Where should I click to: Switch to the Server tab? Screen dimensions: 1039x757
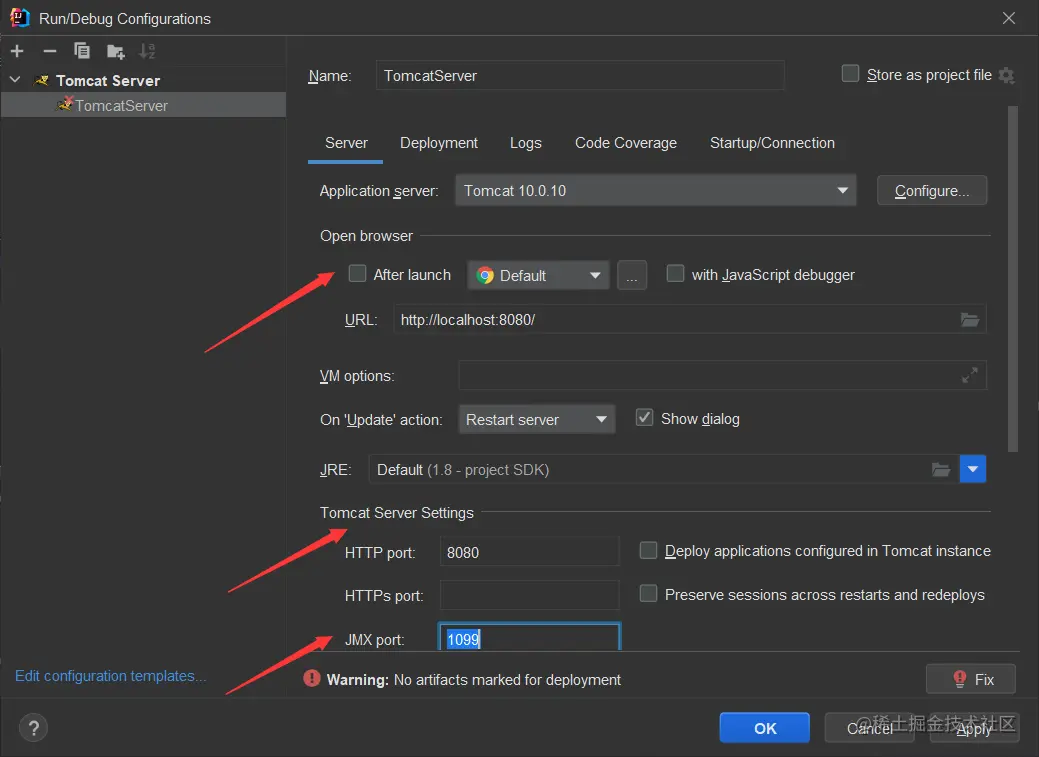coord(346,143)
